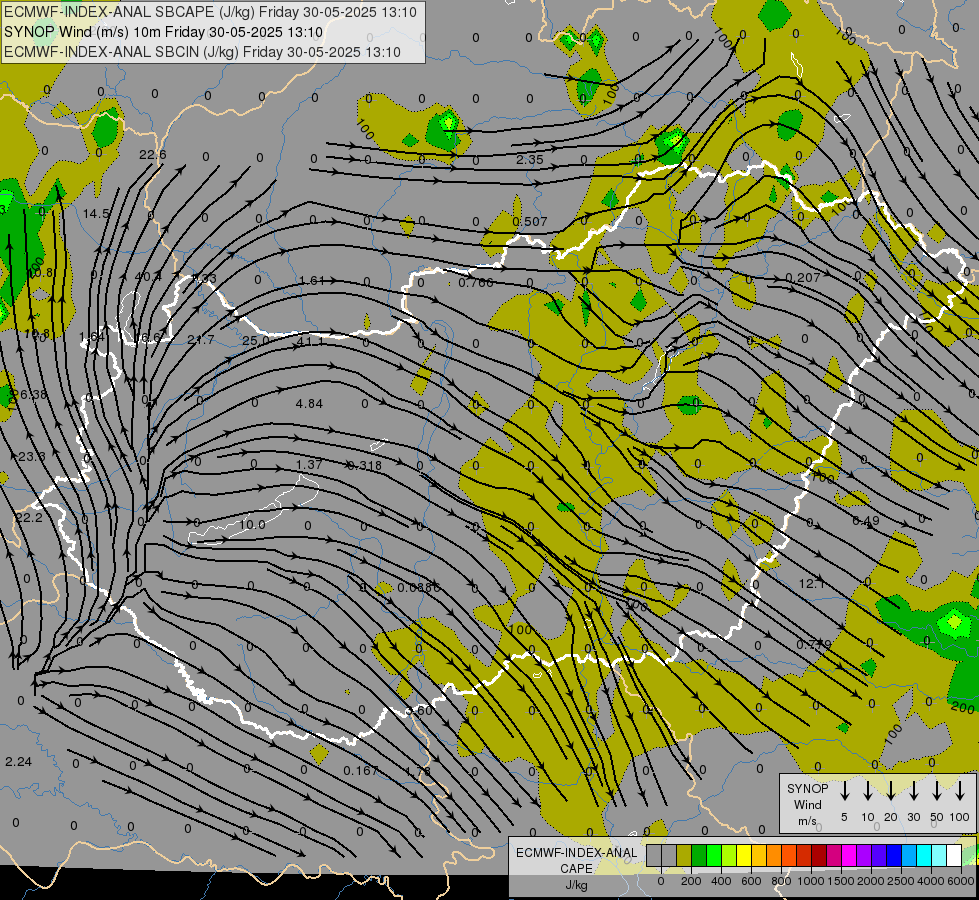Click the 6000 tick on CAPE scale
979x900 pixels.
[962, 881]
